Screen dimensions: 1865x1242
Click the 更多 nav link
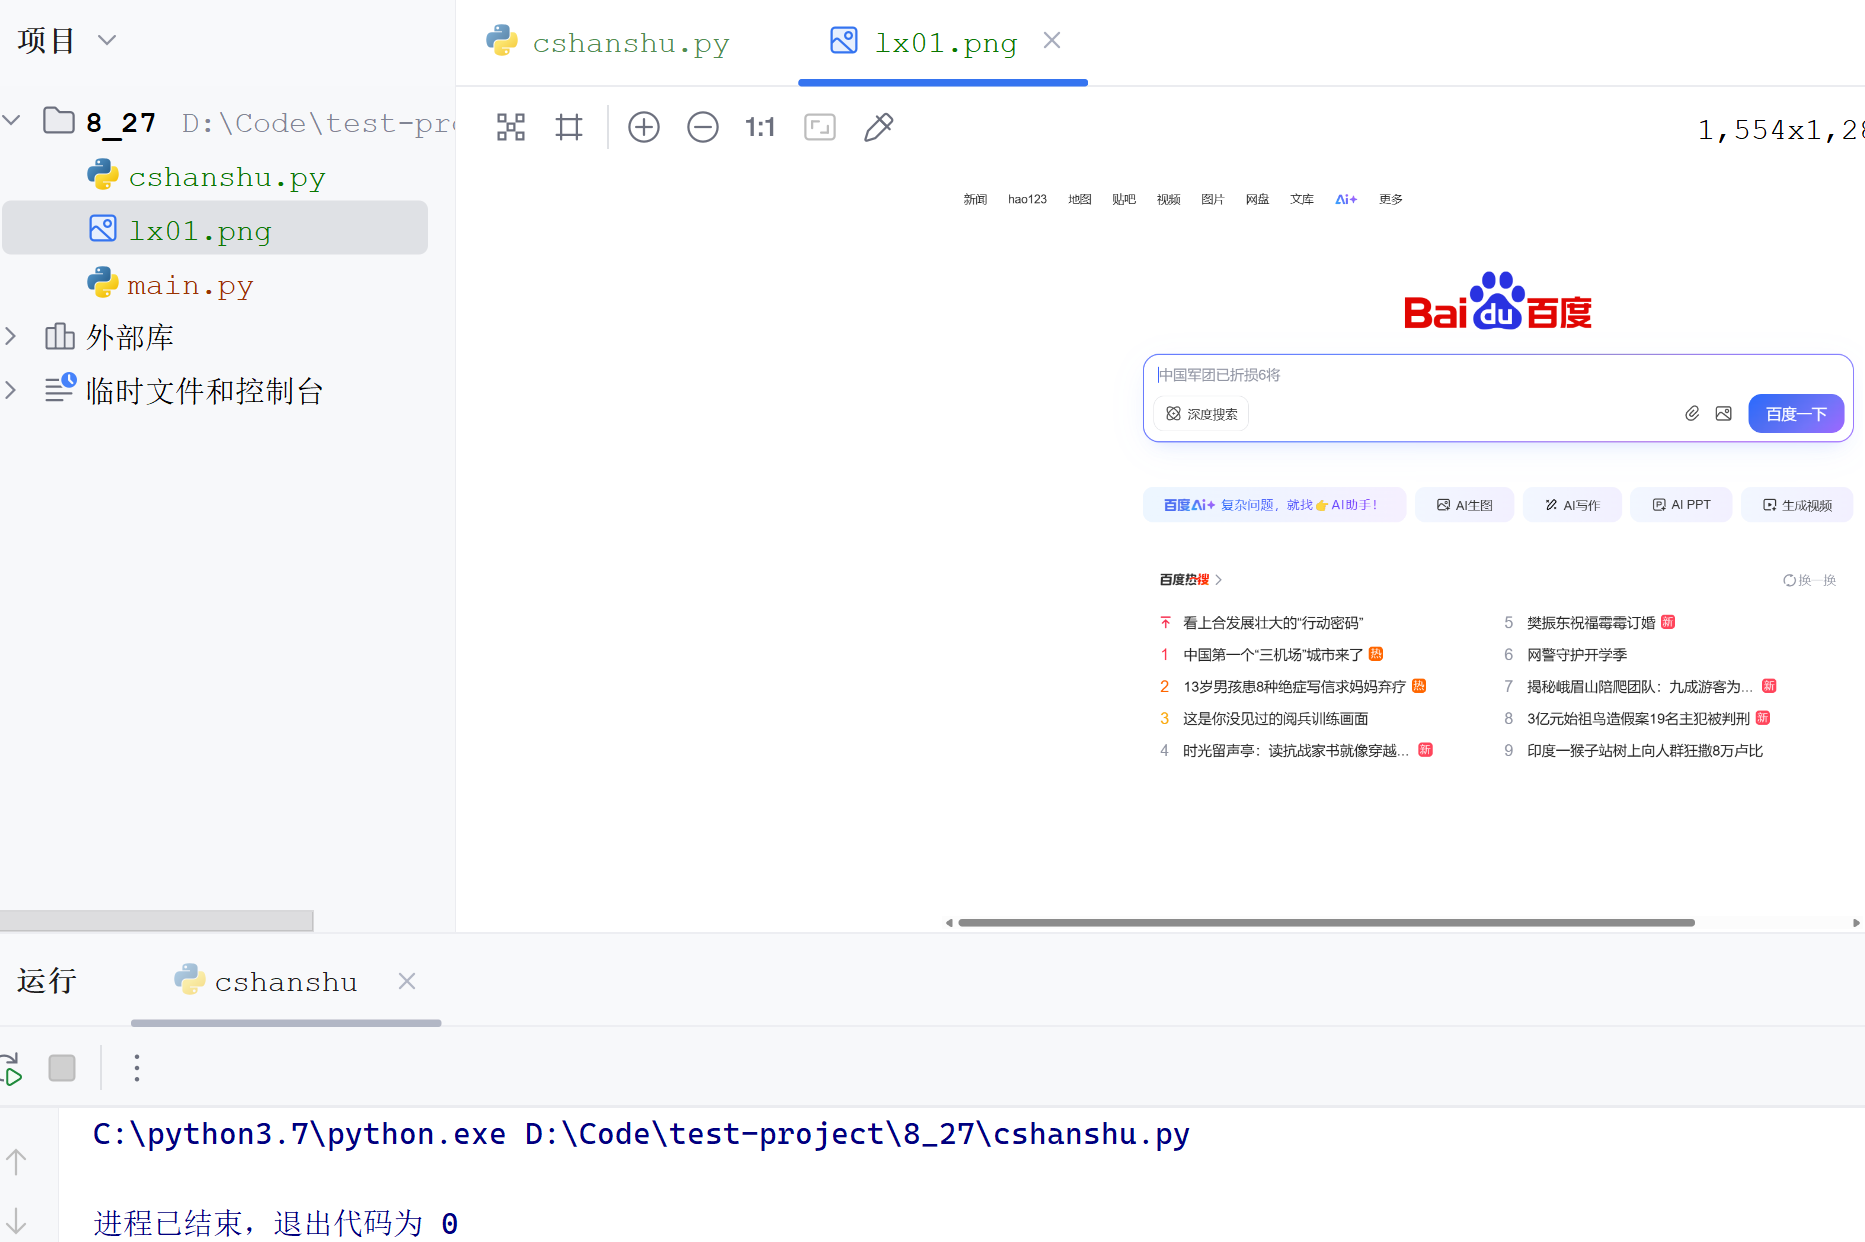coord(1390,199)
